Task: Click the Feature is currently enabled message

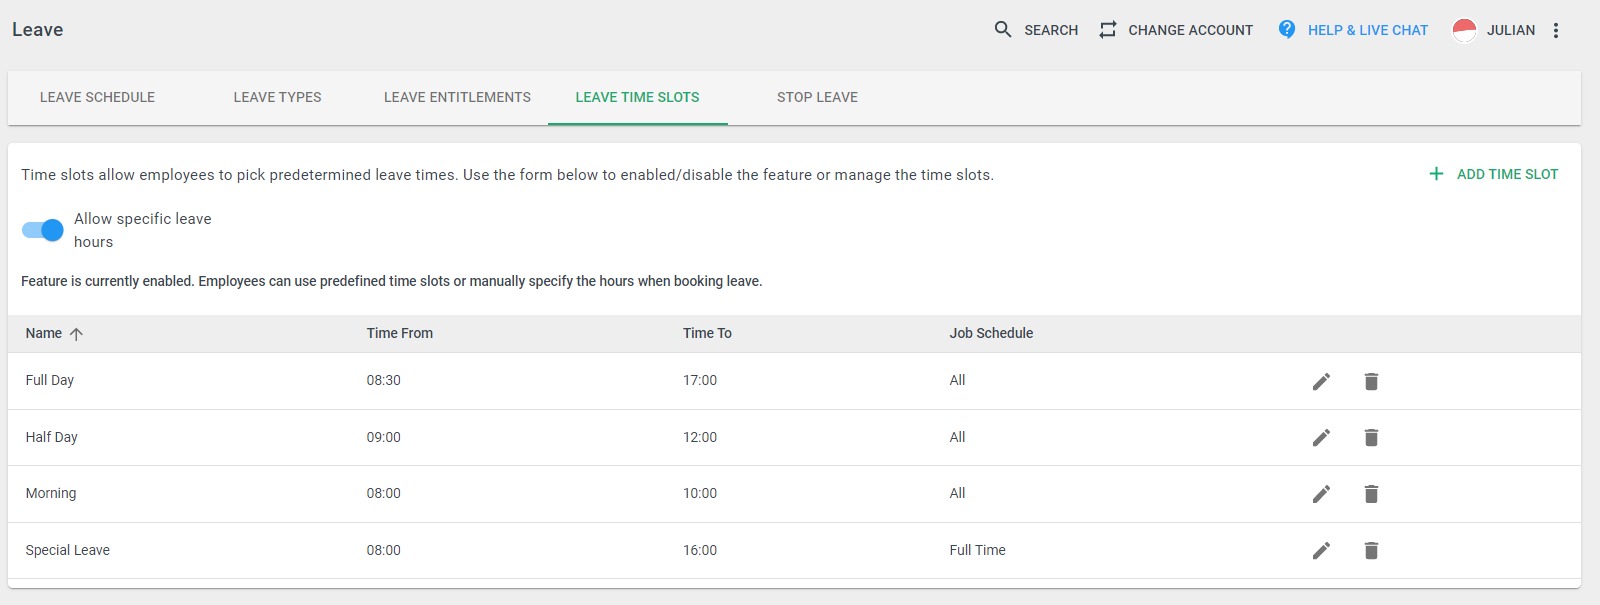Action: point(392,281)
